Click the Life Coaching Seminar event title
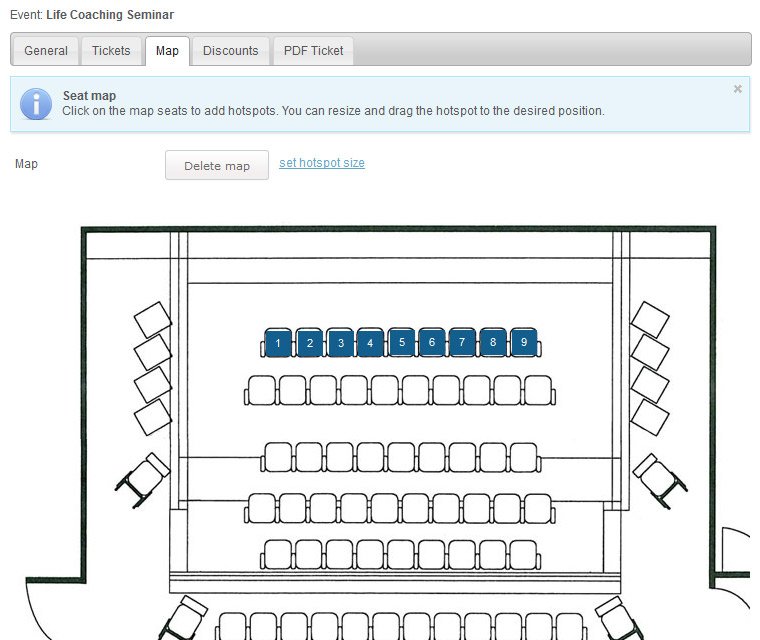The height and width of the screenshot is (640, 760). [110, 15]
